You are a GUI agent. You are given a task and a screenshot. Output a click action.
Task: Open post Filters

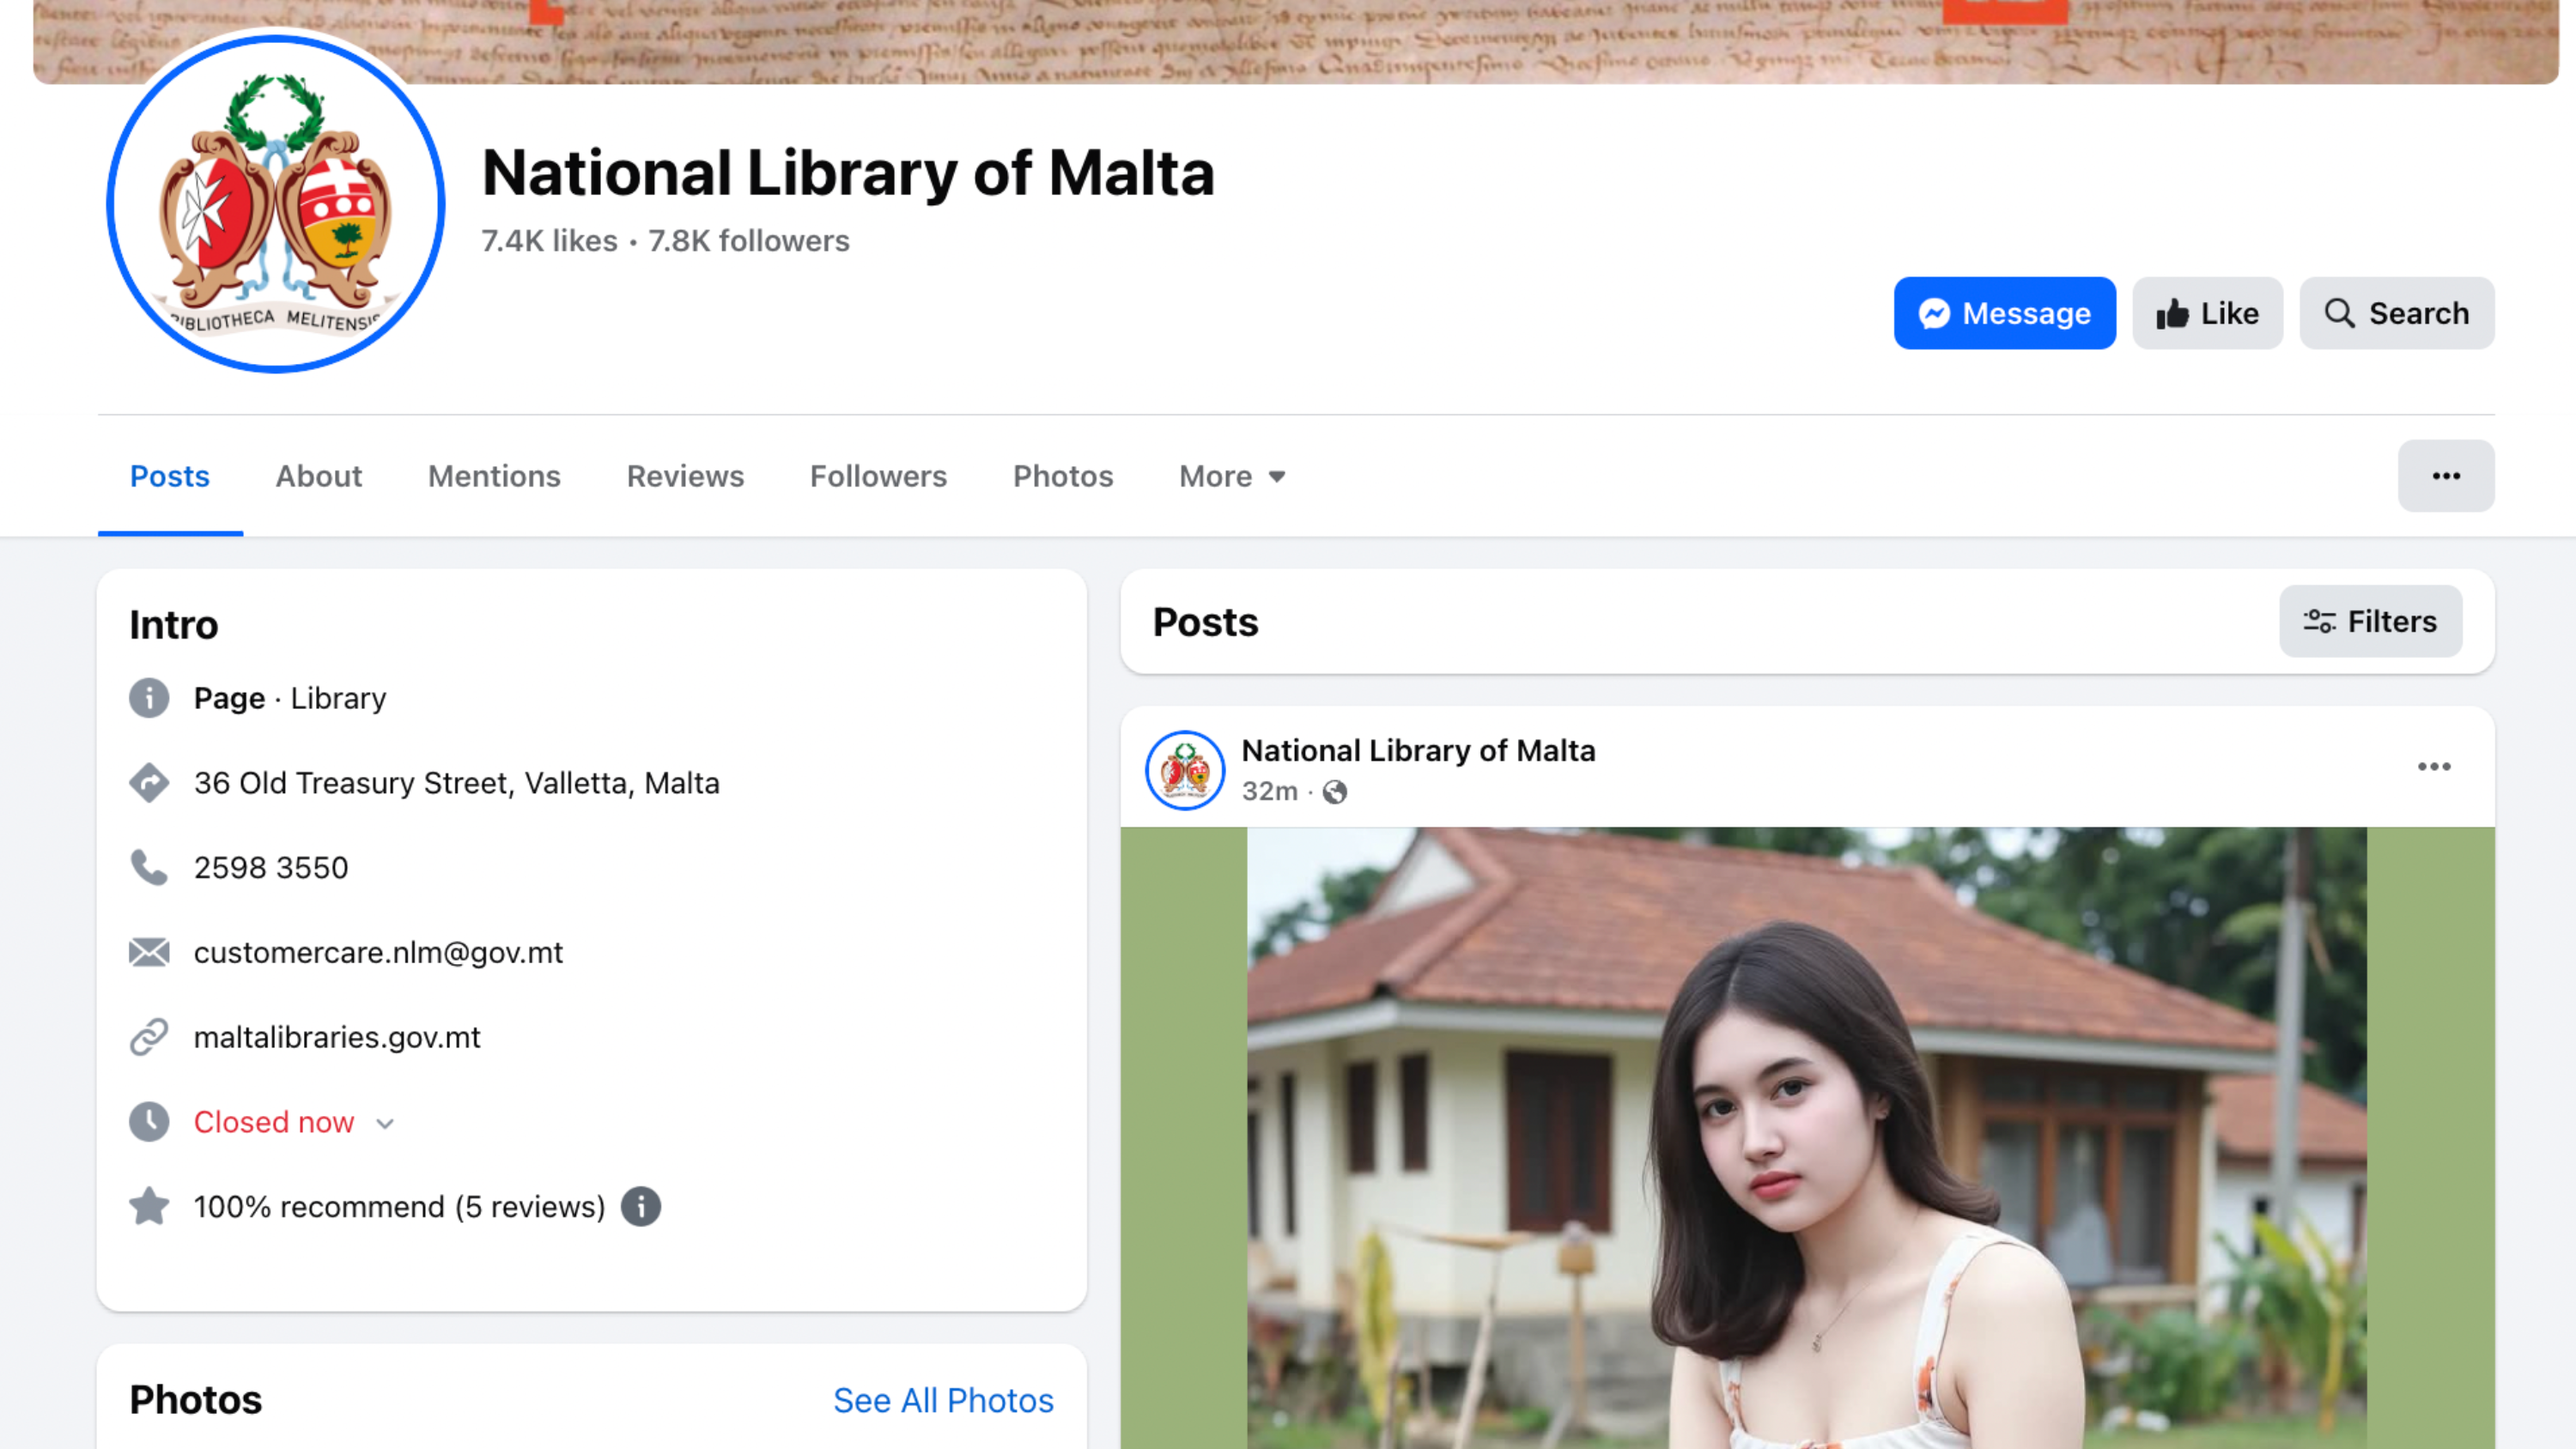pos(2370,621)
